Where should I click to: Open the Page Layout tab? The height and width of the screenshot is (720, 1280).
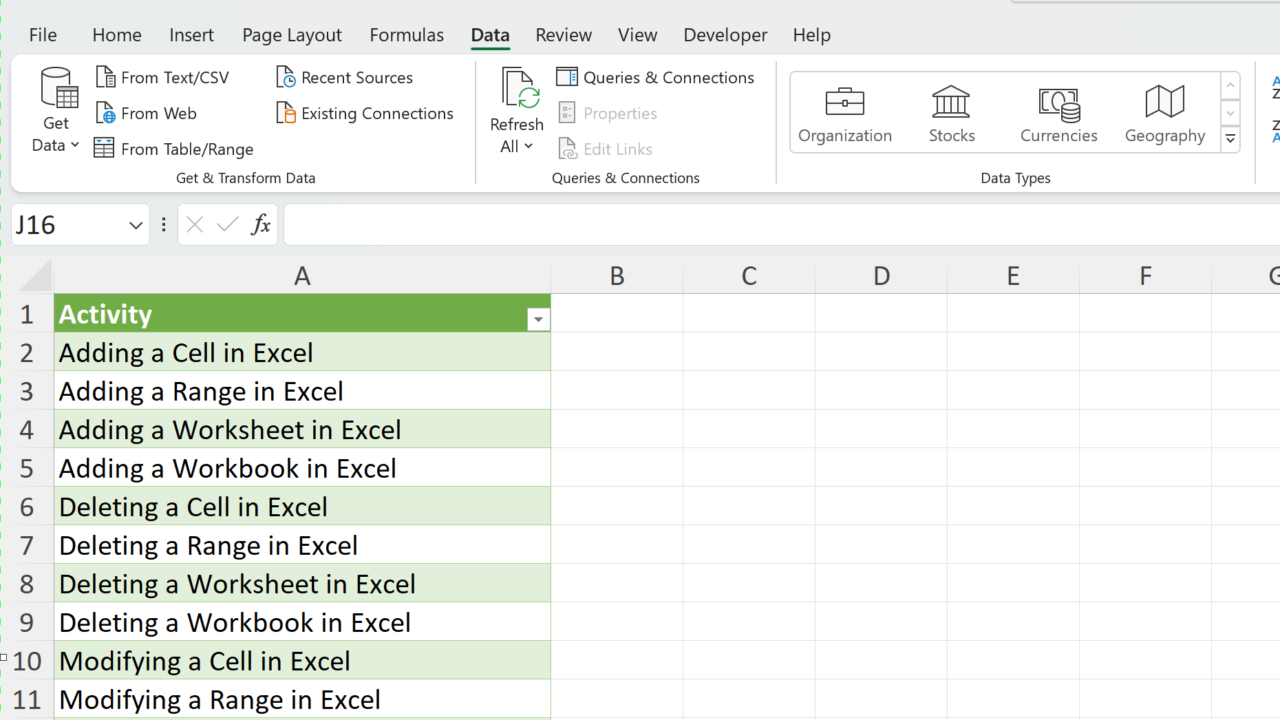pos(291,35)
